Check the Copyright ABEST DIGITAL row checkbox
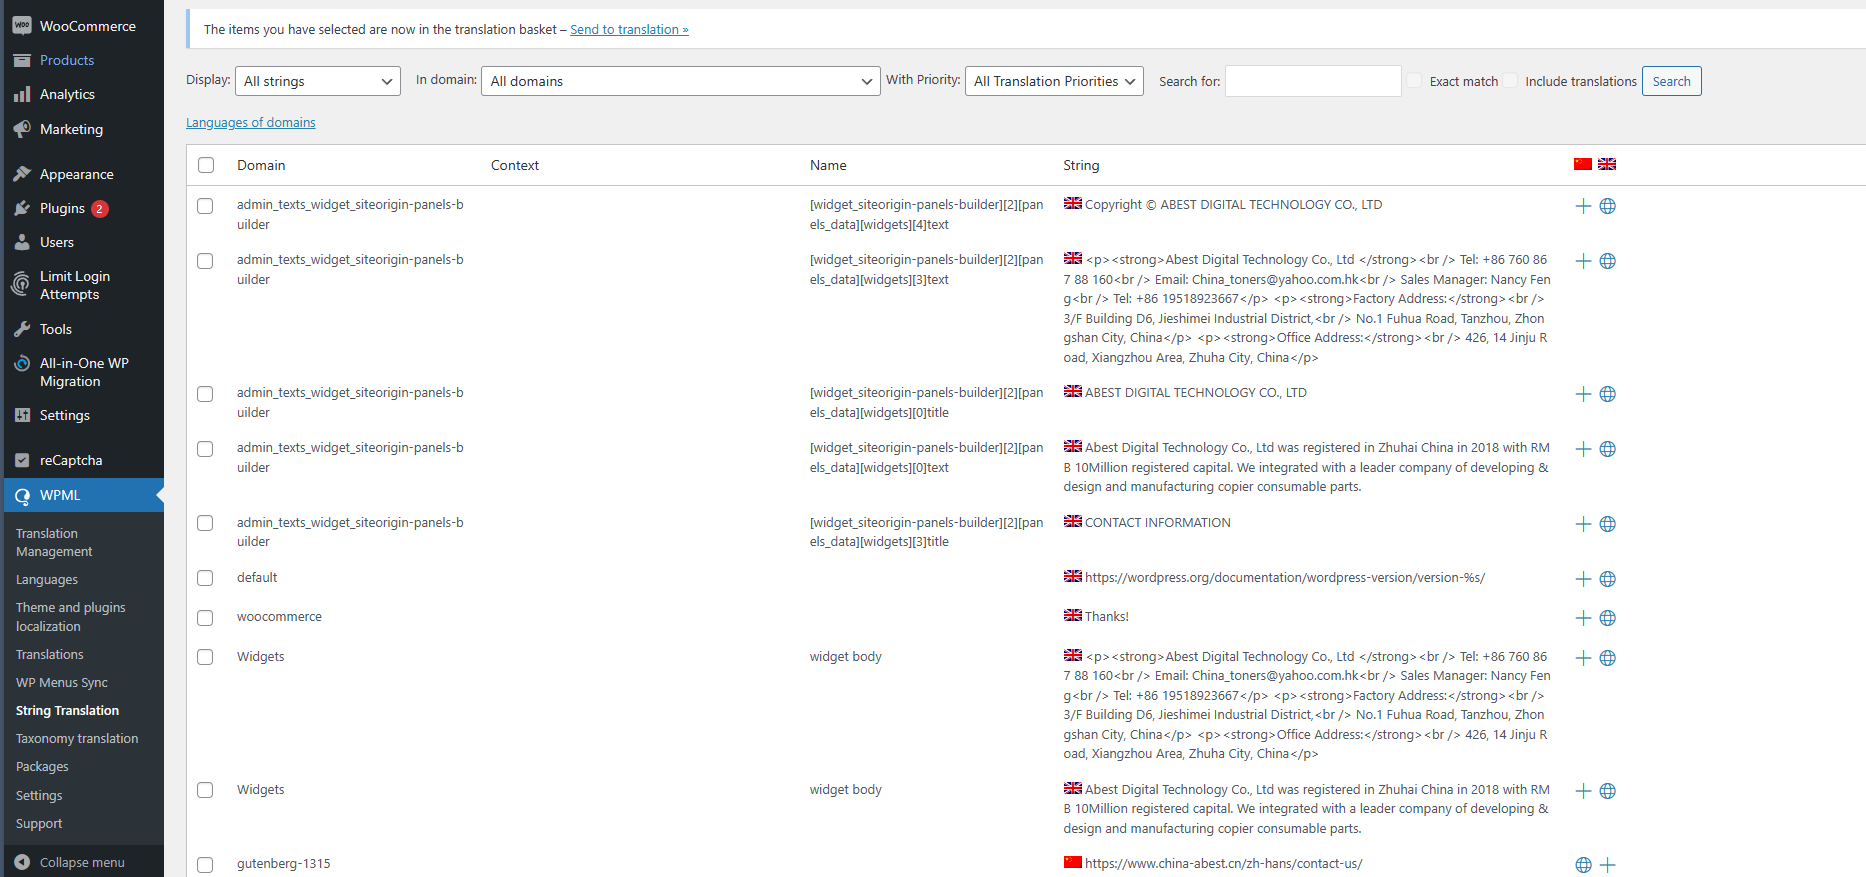 (x=205, y=206)
